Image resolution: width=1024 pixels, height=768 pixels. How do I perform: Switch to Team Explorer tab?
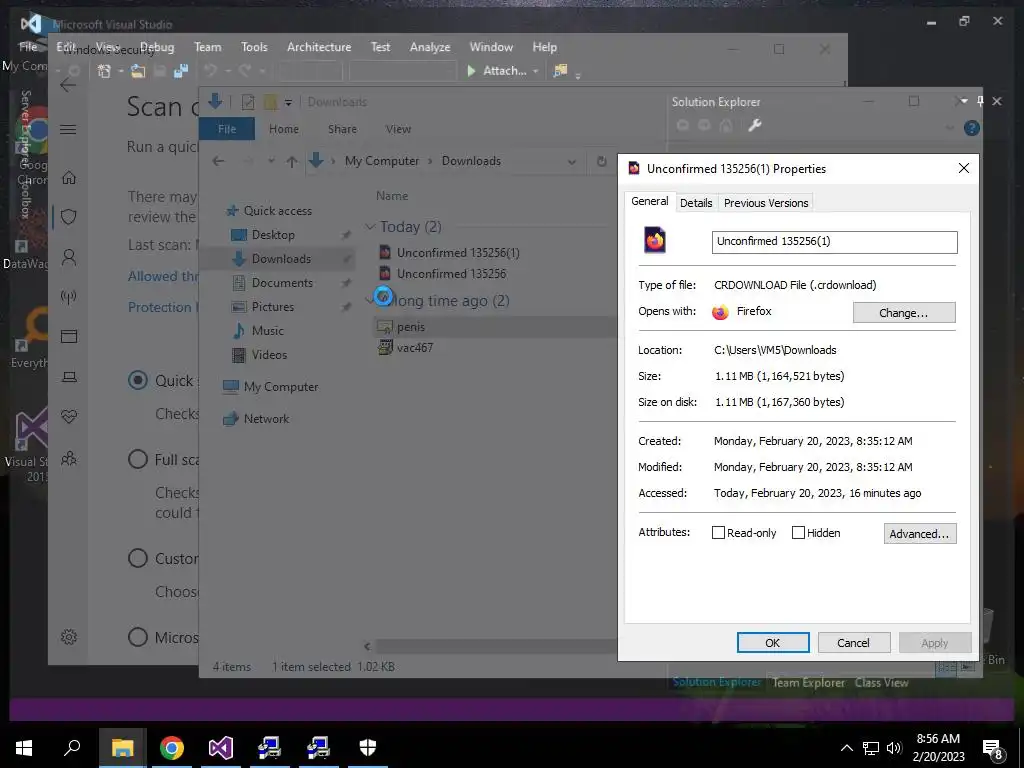(x=808, y=682)
